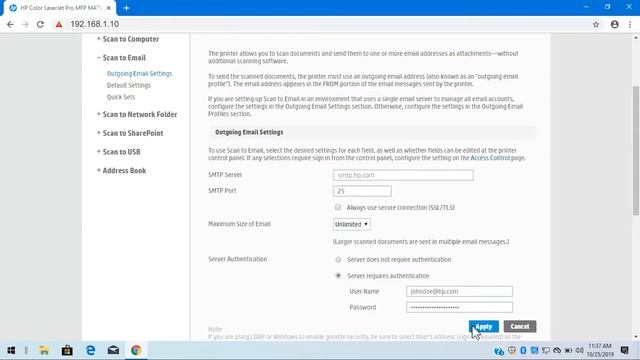Click the volume icon in system tray
The image size is (640, 360).
579,351
